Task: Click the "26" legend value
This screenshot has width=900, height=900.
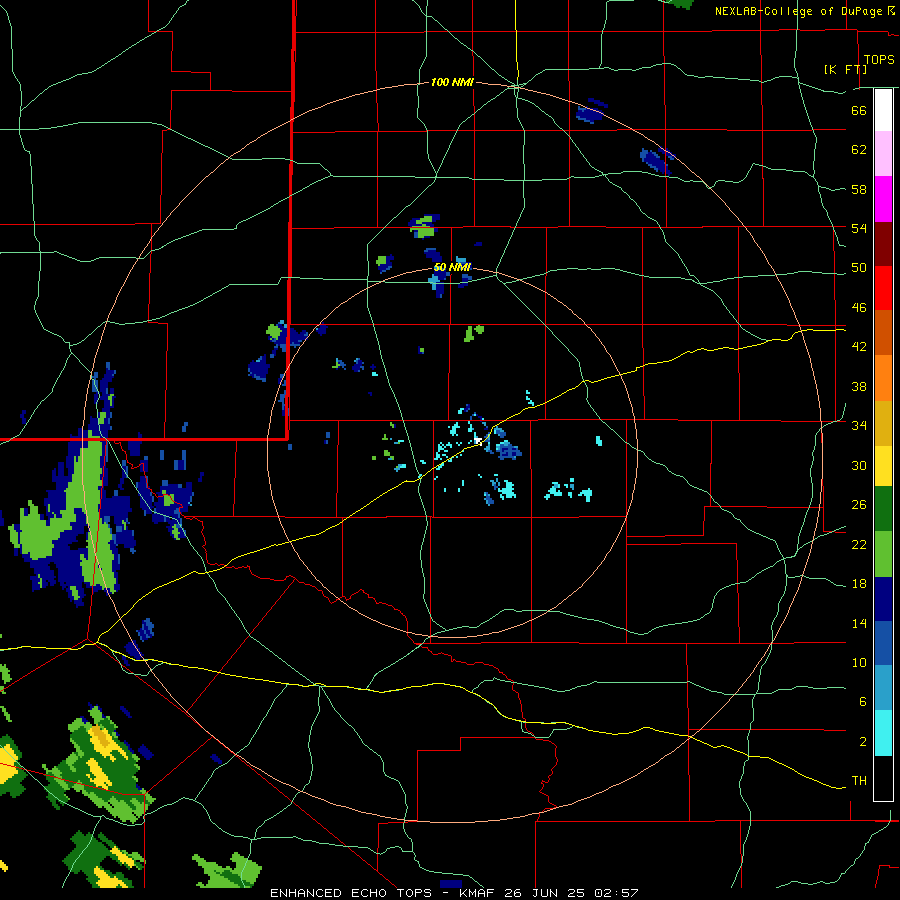Action: [x=859, y=505]
